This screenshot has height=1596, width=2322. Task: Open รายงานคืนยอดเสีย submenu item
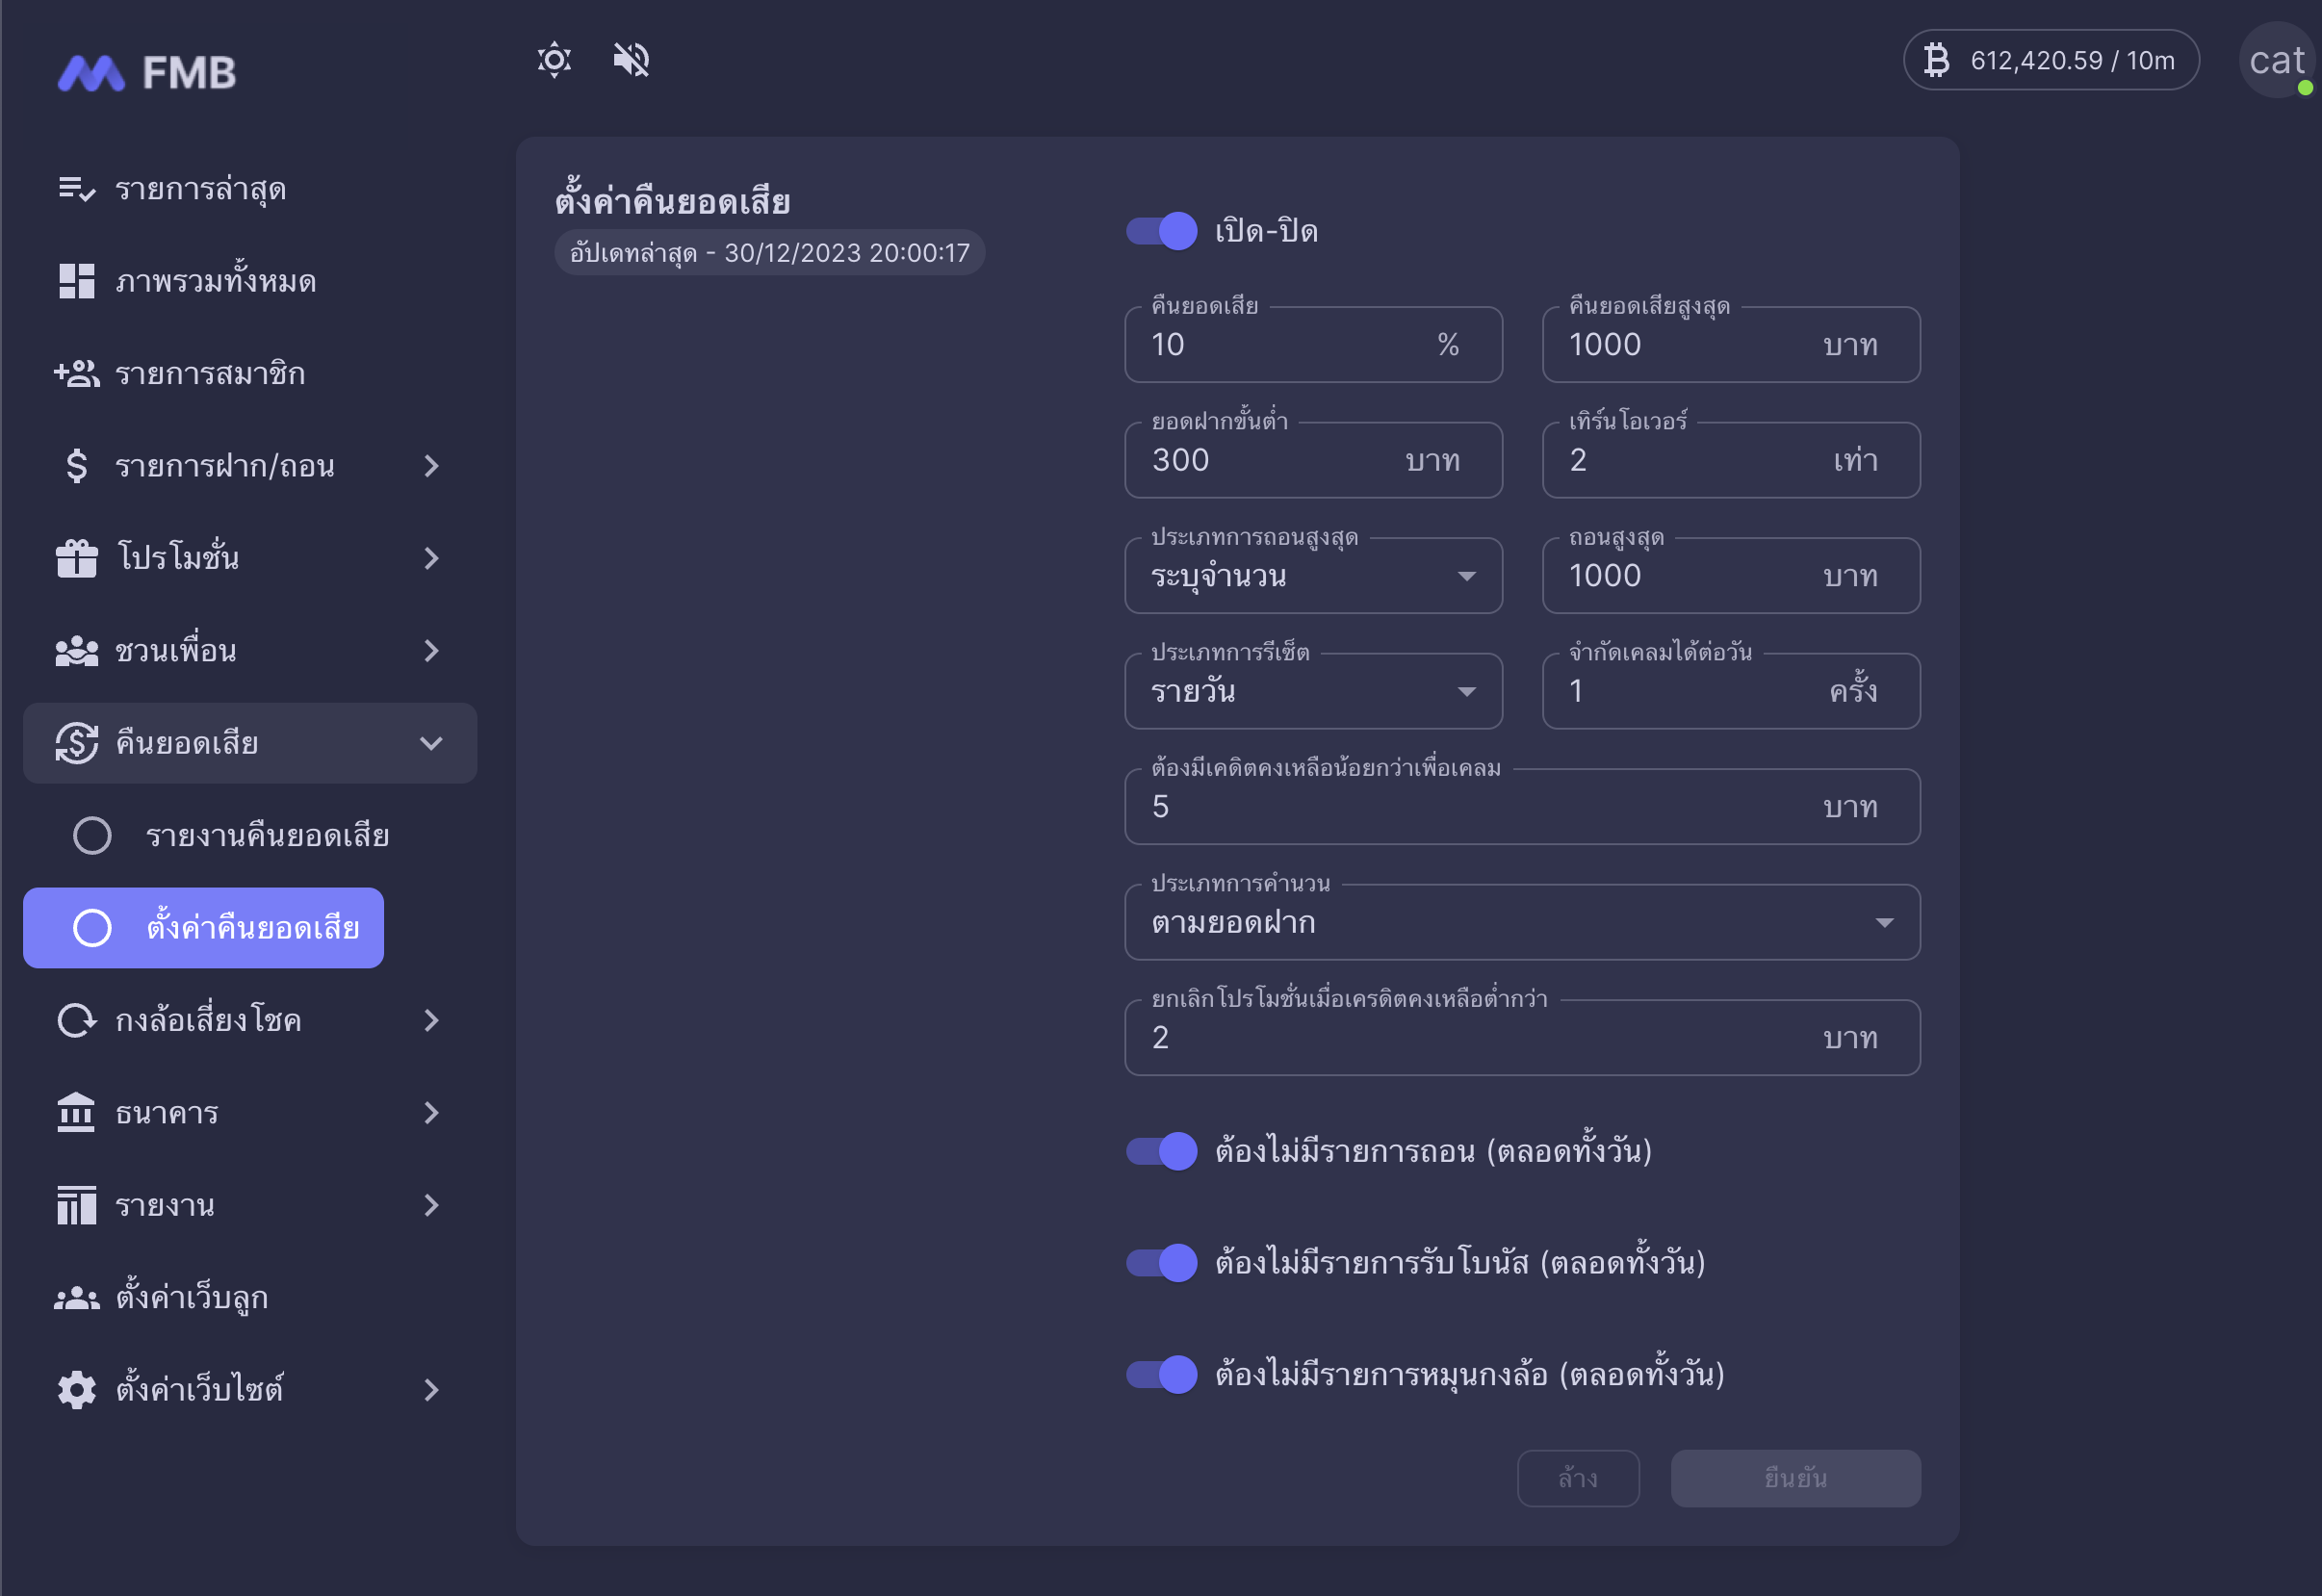click(x=266, y=835)
